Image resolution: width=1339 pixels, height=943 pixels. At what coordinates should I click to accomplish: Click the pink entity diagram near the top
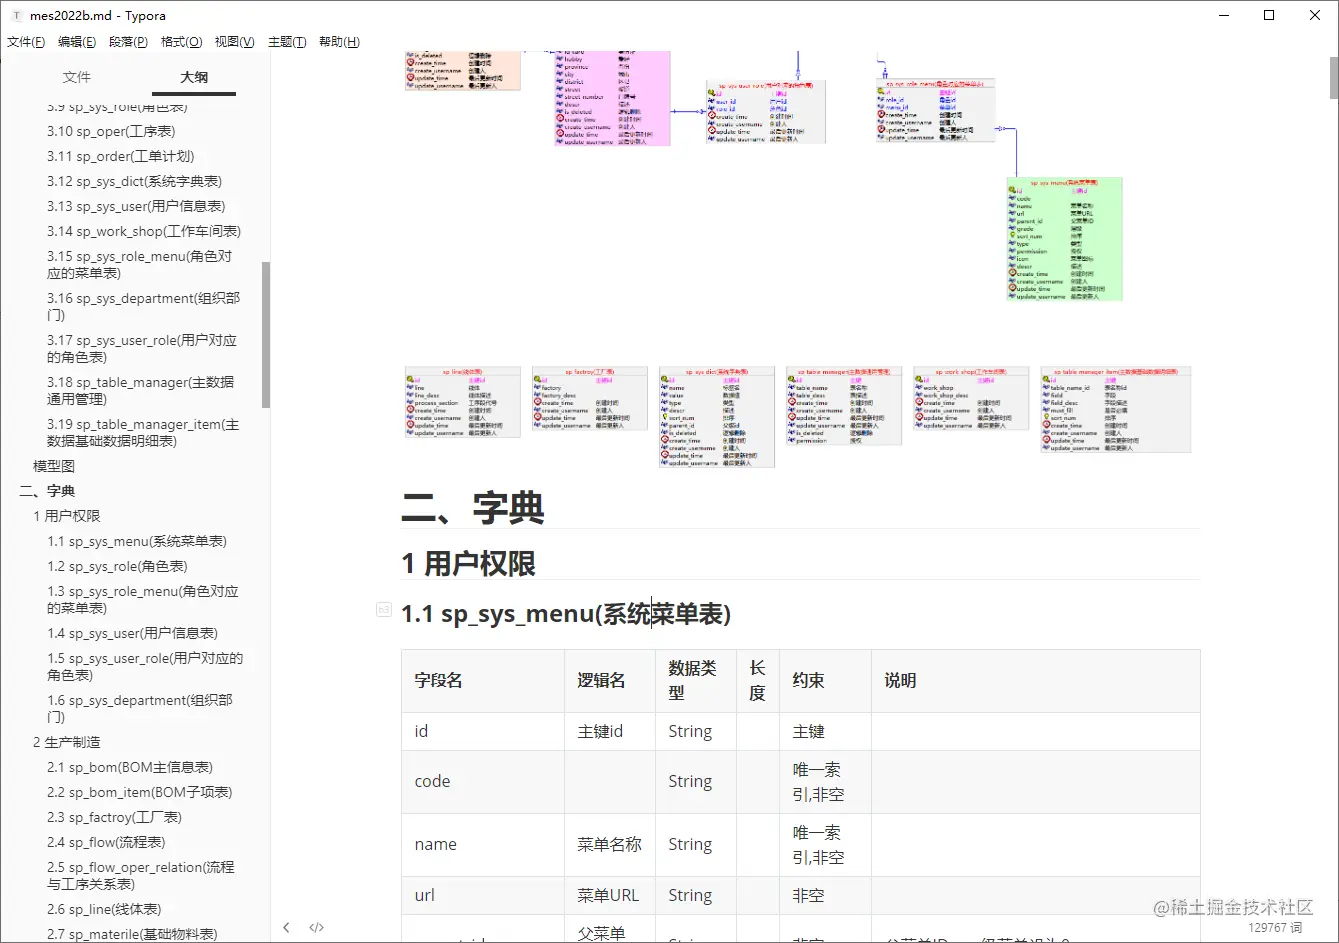click(608, 100)
